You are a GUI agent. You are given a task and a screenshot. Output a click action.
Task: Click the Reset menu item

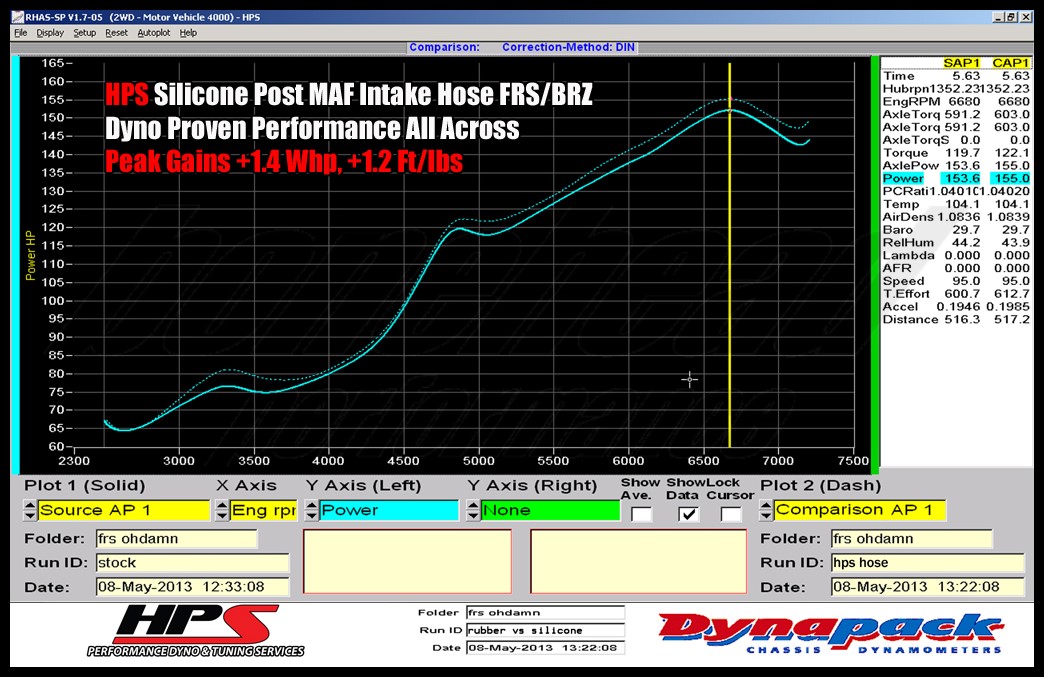pos(117,33)
